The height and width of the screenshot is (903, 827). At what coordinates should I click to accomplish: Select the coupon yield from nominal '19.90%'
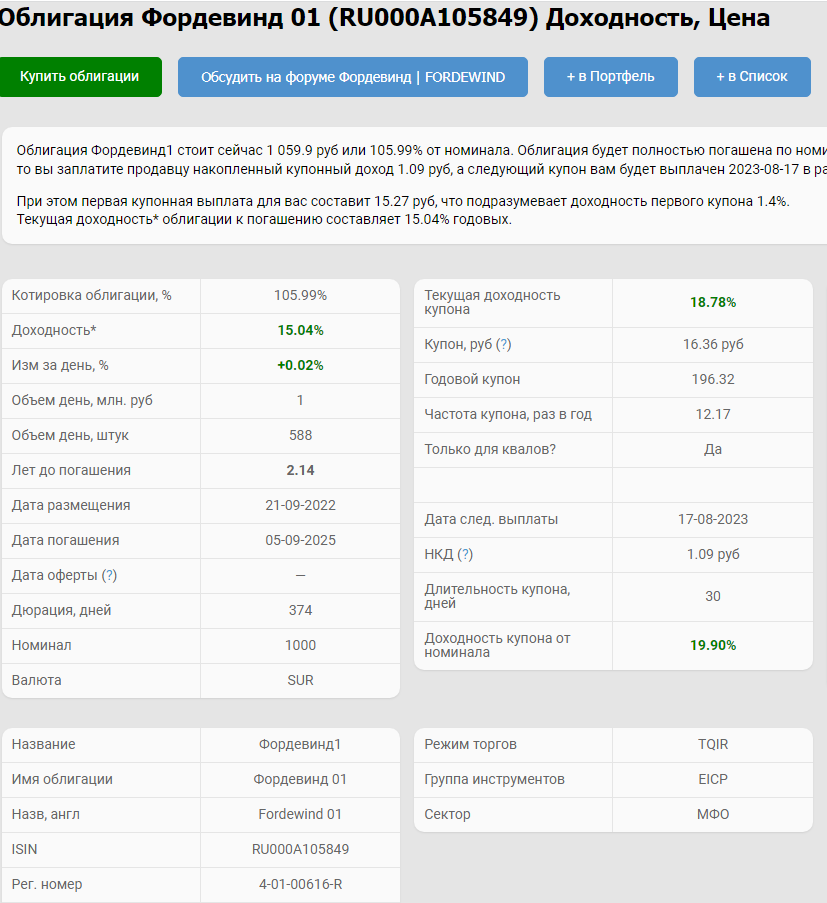pyautogui.click(x=713, y=646)
